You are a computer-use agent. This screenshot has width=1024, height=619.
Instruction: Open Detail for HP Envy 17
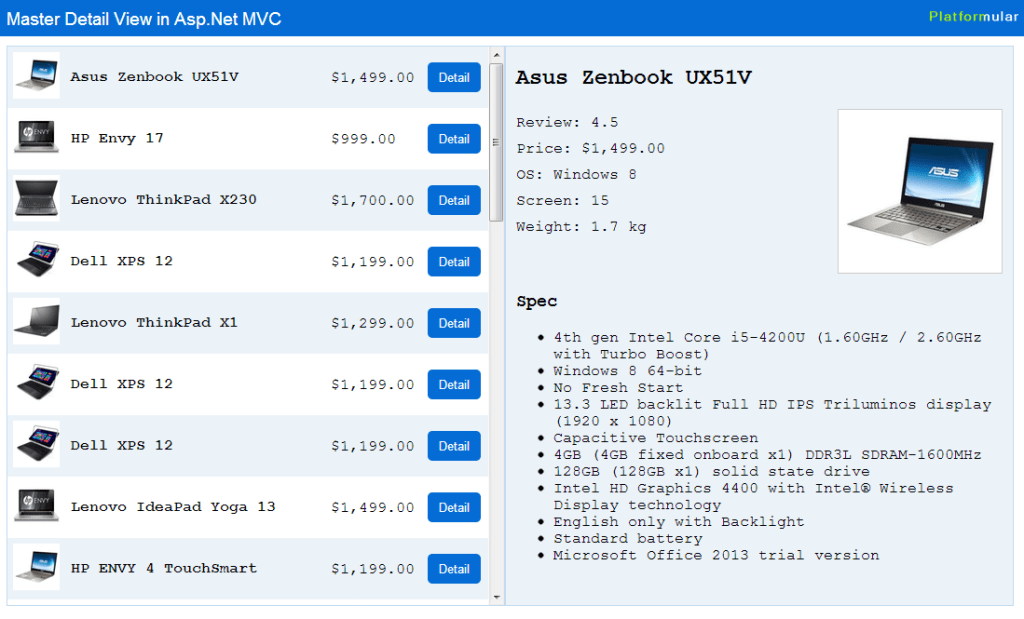454,138
